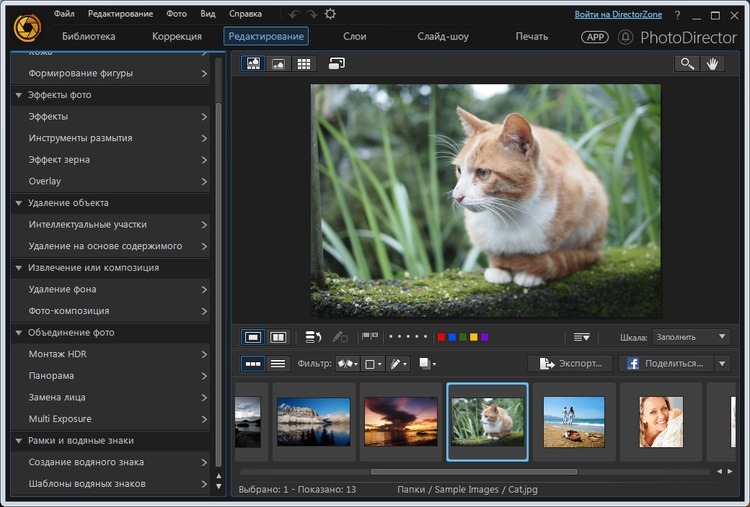Viewport: 750px width, 507px height.
Task: Open the Шкала Заполнить dropdown
Action: (691, 337)
